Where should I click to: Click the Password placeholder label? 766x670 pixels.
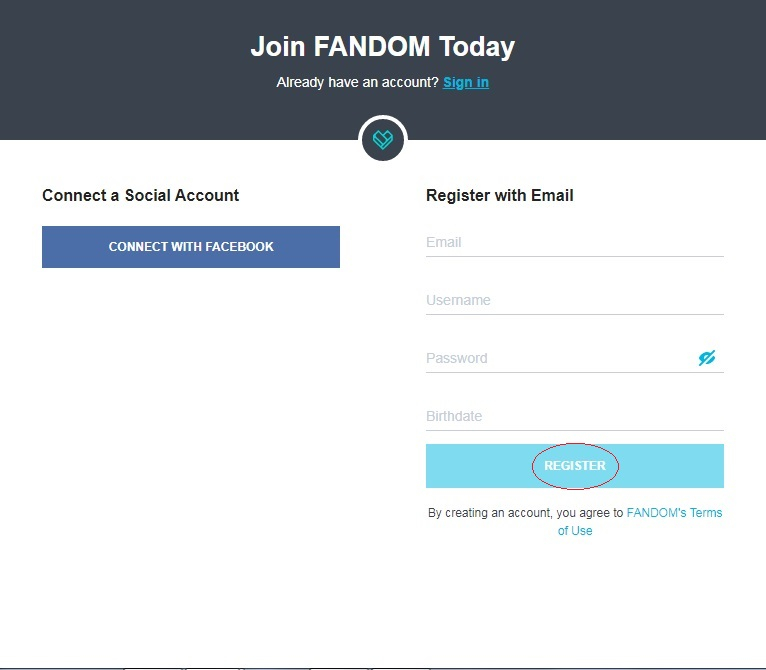click(x=457, y=358)
